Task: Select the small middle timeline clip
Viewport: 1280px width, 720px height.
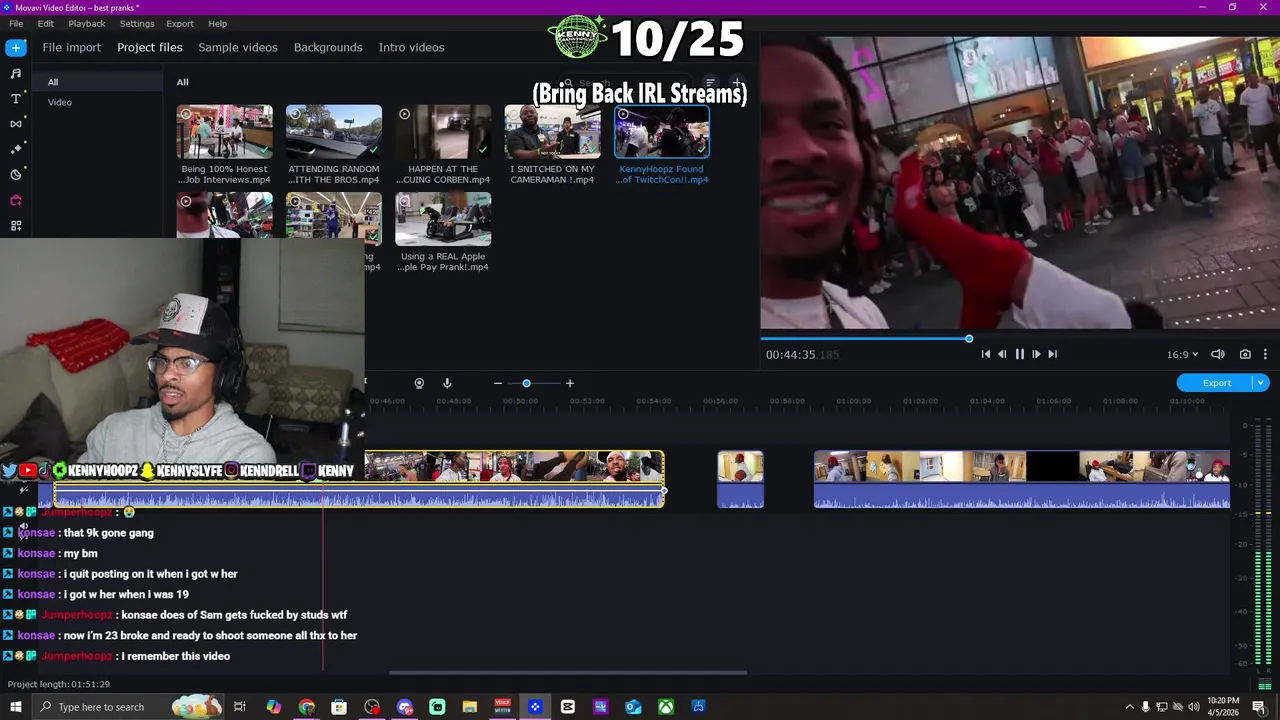Action: (740, 480)
